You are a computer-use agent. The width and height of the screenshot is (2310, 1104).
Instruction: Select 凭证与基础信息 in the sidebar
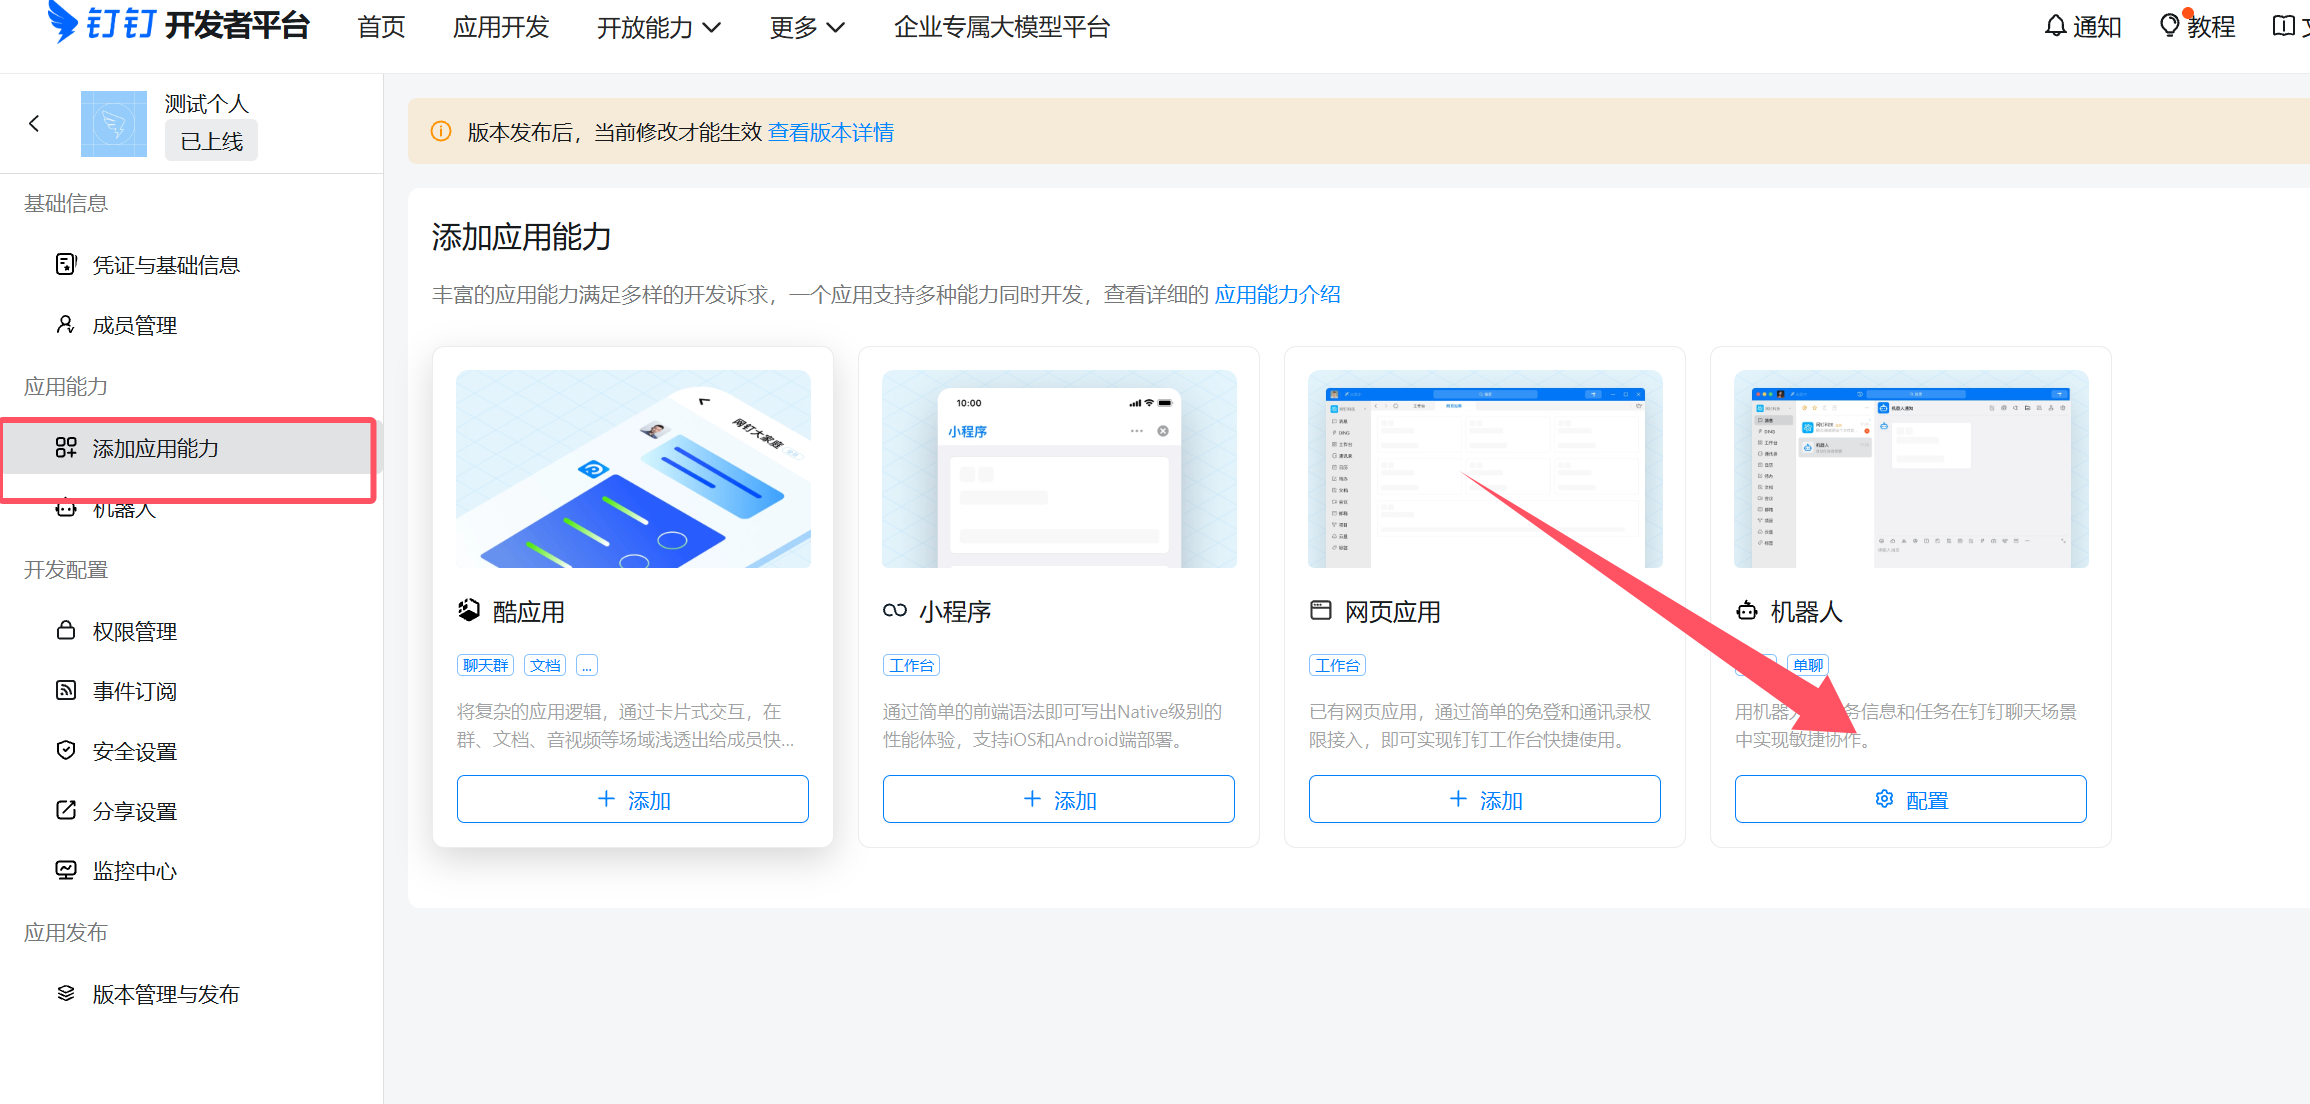166,264
